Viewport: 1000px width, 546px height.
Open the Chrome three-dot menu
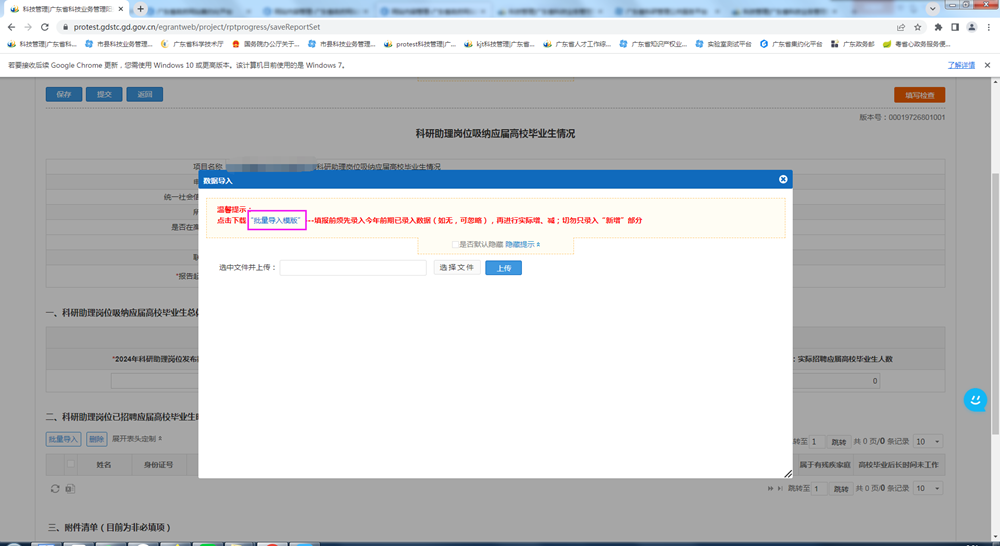click(x=989, y=27)
